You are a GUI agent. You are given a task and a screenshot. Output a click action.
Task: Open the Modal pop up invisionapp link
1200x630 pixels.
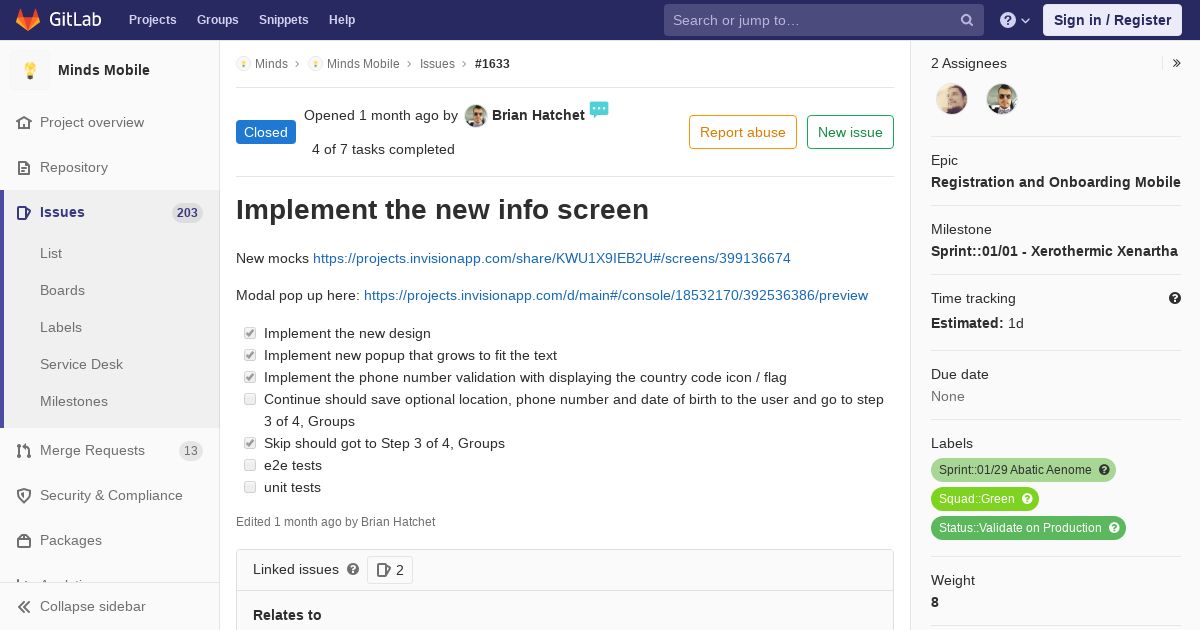(x=616, y=295)
